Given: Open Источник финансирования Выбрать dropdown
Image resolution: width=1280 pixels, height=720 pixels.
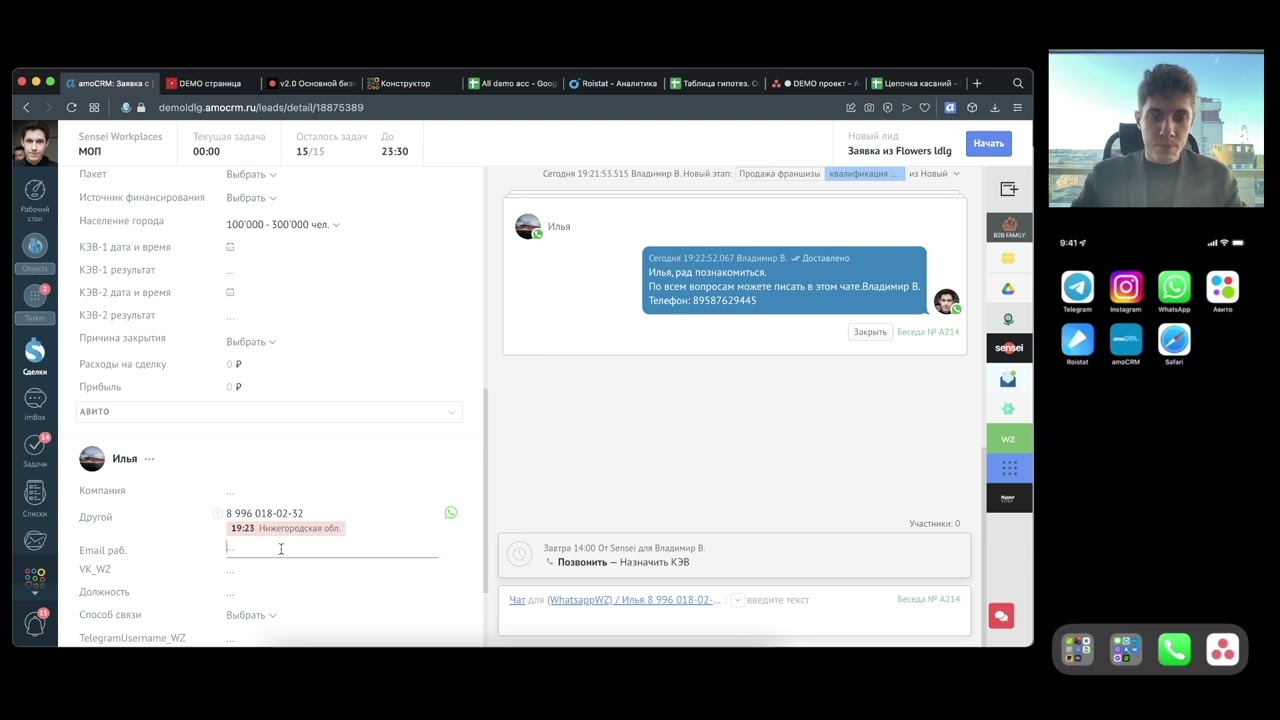Looking at the screenshot, I should [x=251, y=198].
